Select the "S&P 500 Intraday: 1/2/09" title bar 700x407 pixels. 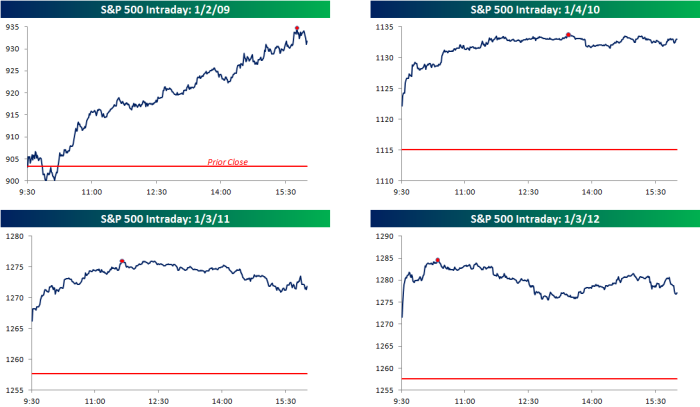(168, 10)
